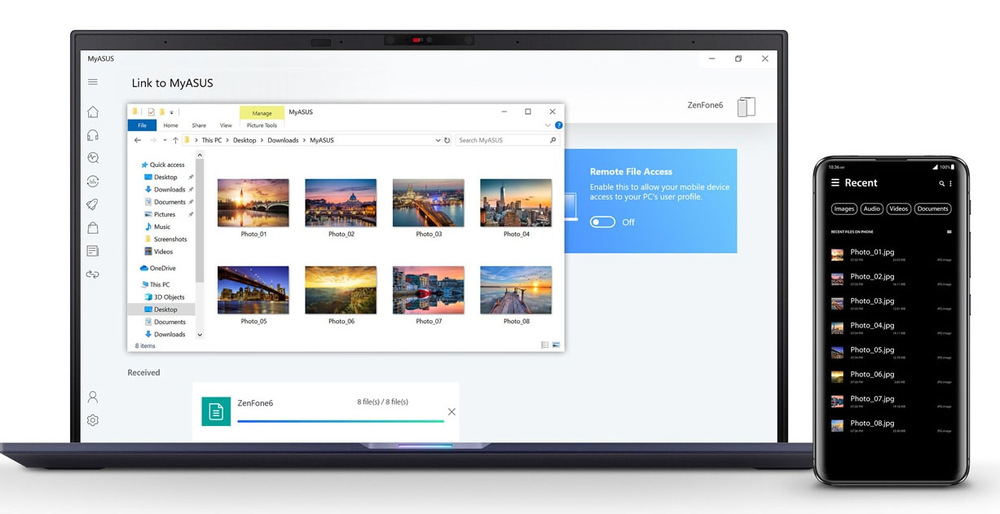Expand the address bar history dropdown
This screenshot has height=514, width=1000.
[x=438, y=140]
